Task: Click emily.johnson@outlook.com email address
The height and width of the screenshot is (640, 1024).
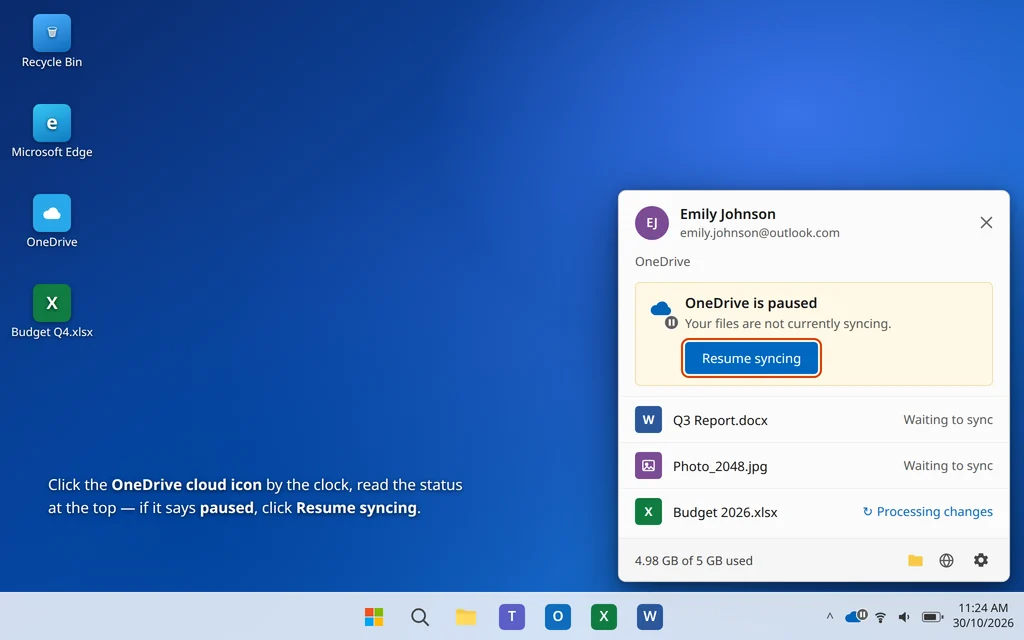Action: click(x=760, y=232)
